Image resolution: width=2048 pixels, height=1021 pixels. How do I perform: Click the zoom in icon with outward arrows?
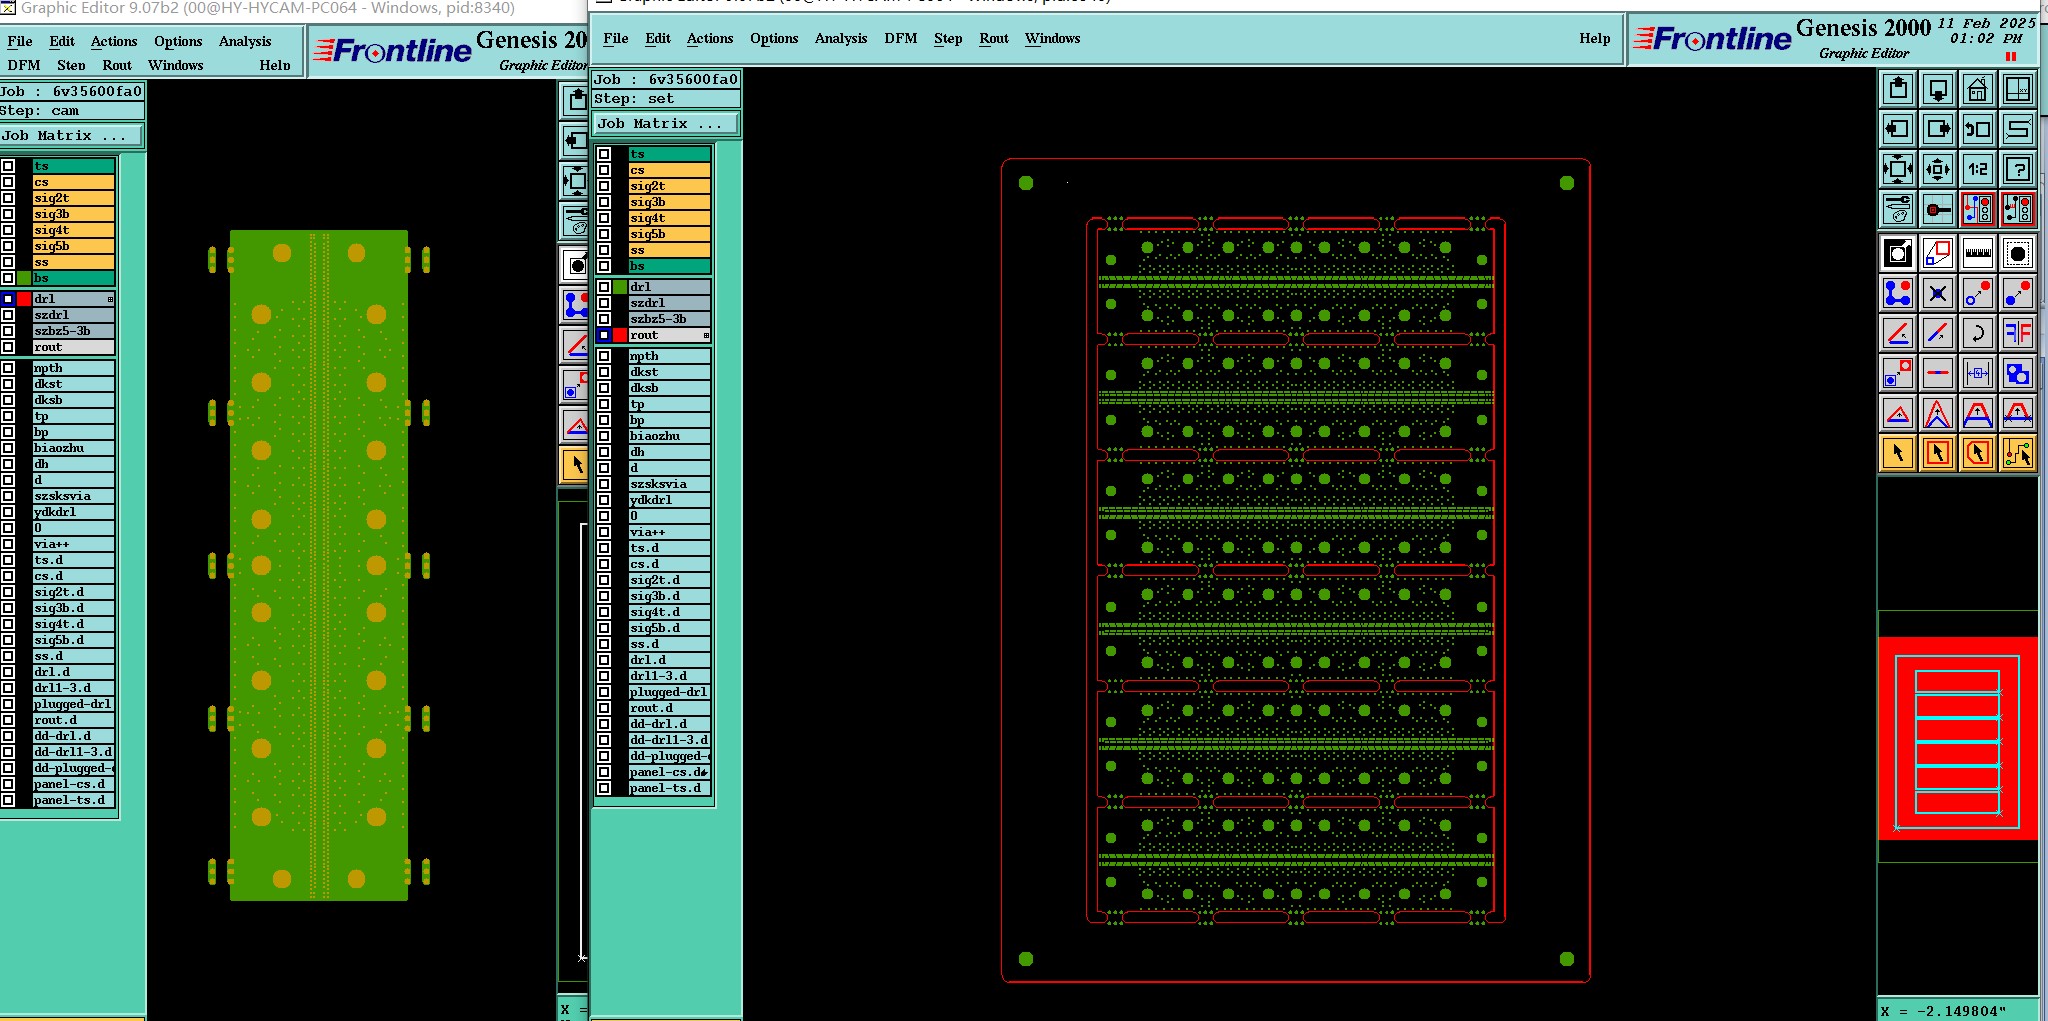click(1898, 169)
